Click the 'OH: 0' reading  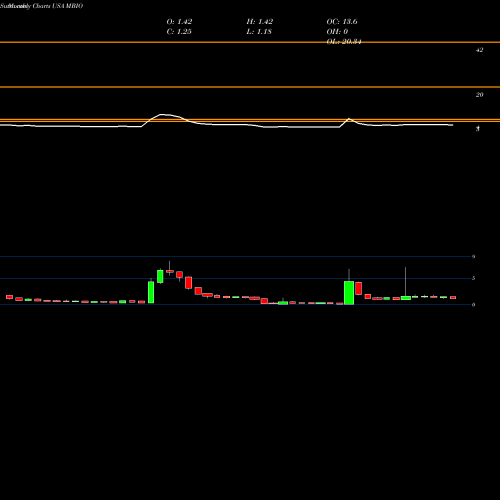[x=337, y=32]
